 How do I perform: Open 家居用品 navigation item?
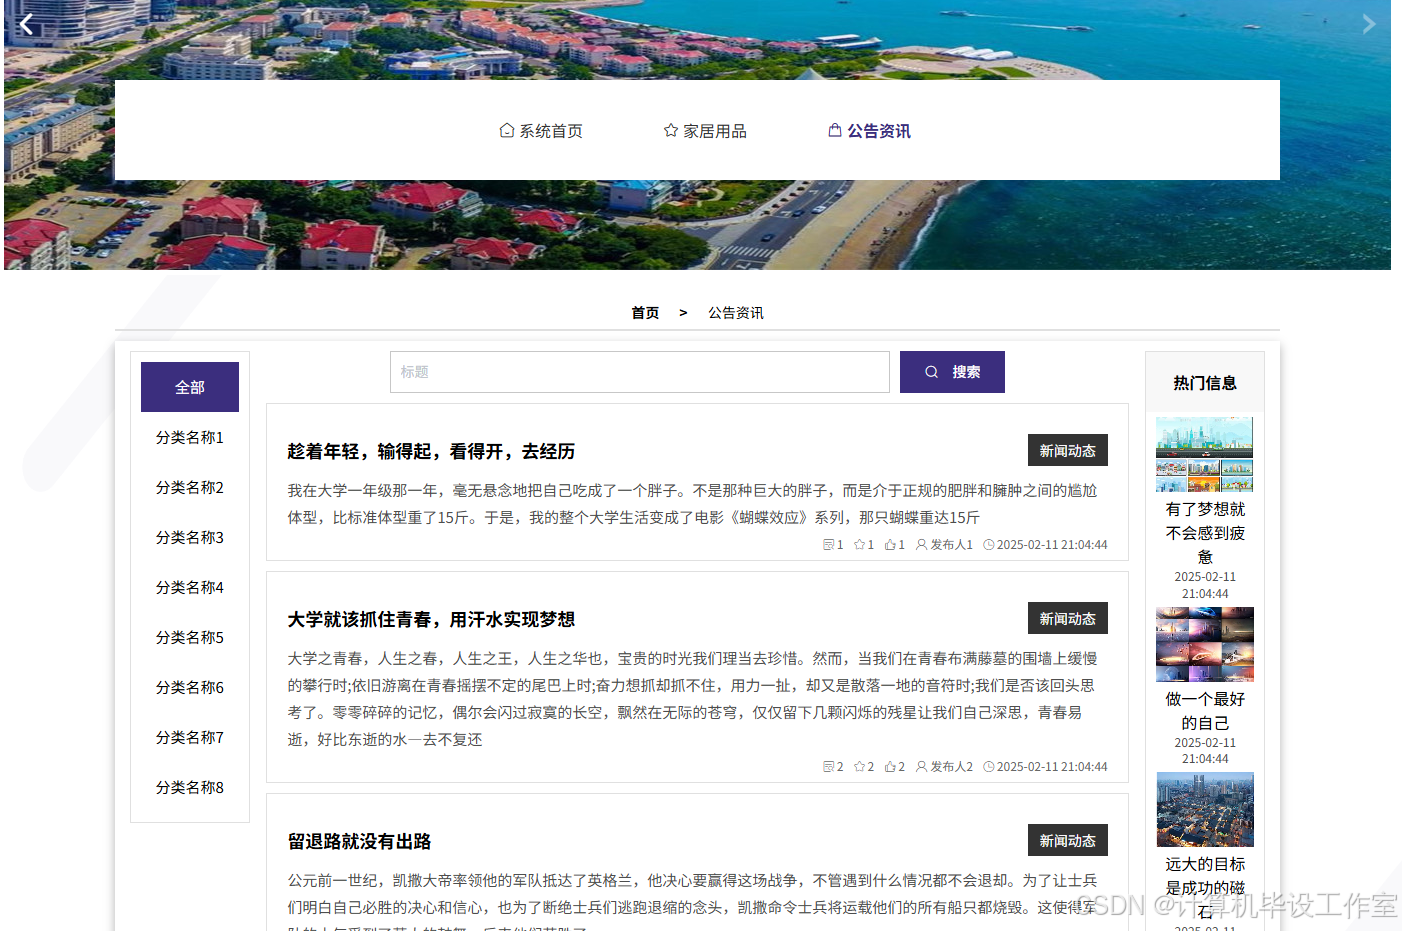tap(705, 131)
